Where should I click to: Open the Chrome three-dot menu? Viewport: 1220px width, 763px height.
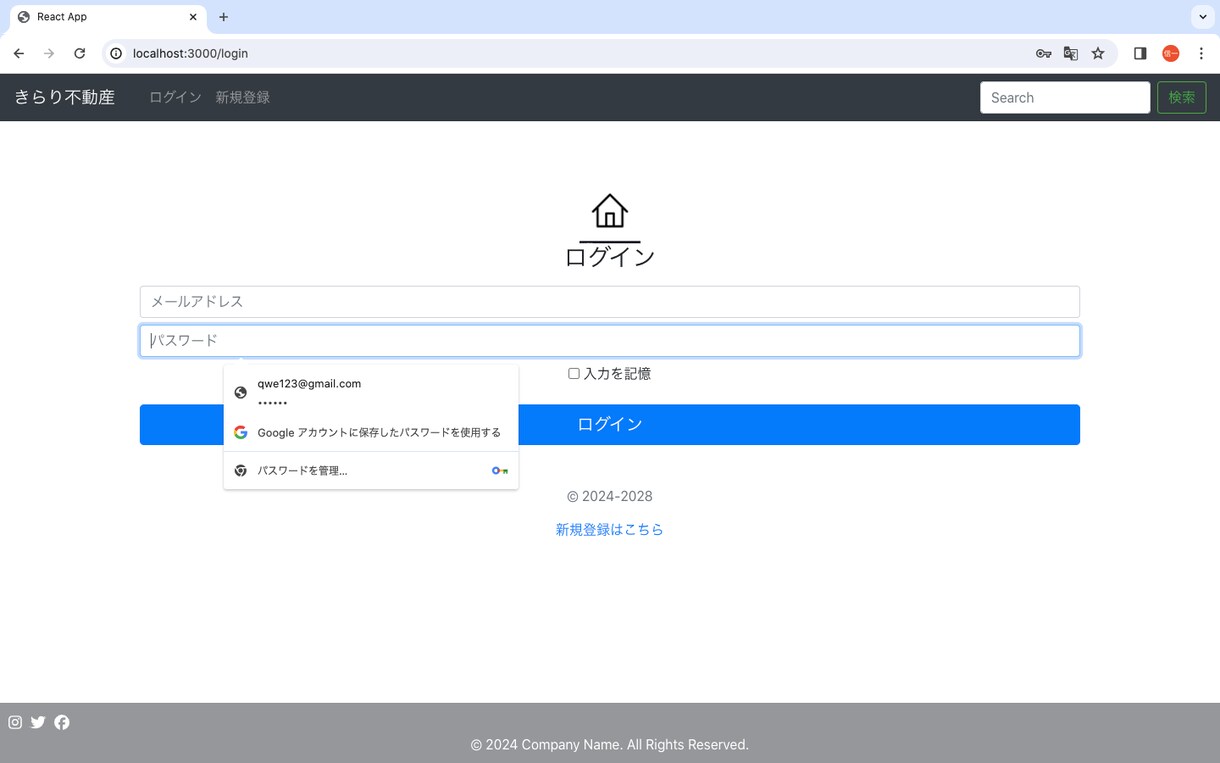[1201, 54]
